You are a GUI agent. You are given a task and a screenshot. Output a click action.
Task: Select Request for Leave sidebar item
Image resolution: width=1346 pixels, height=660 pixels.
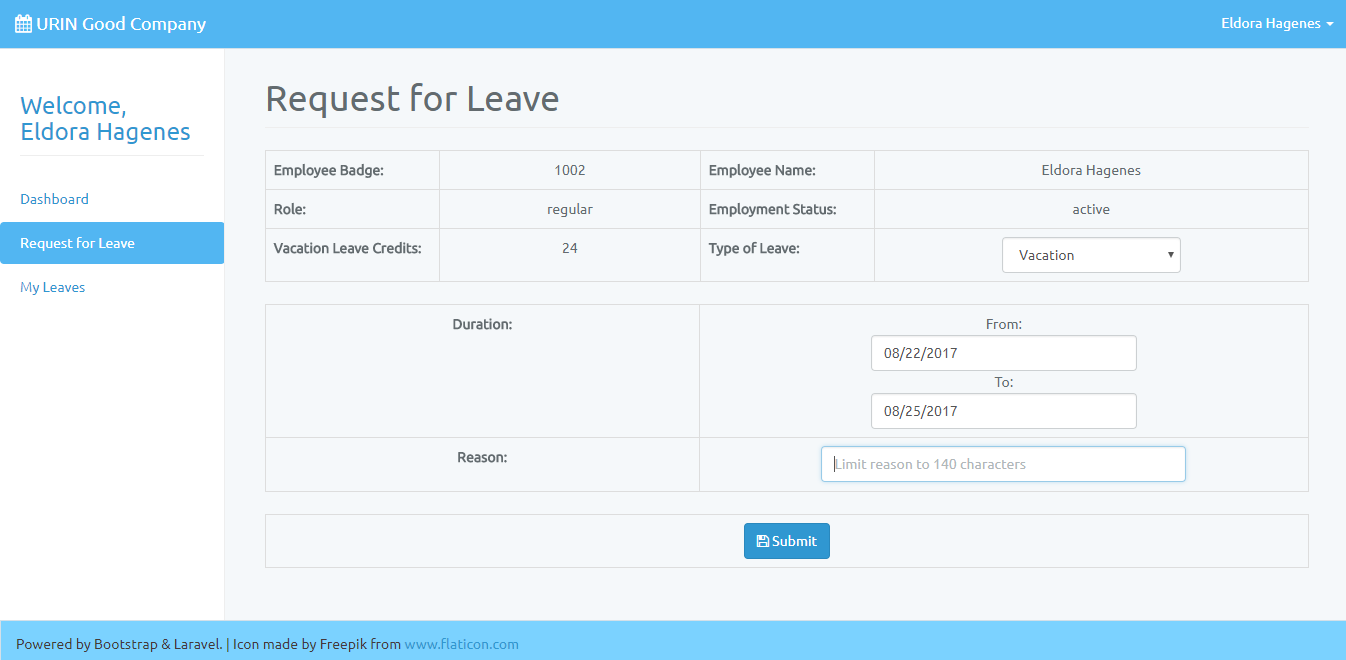[78, 243]
